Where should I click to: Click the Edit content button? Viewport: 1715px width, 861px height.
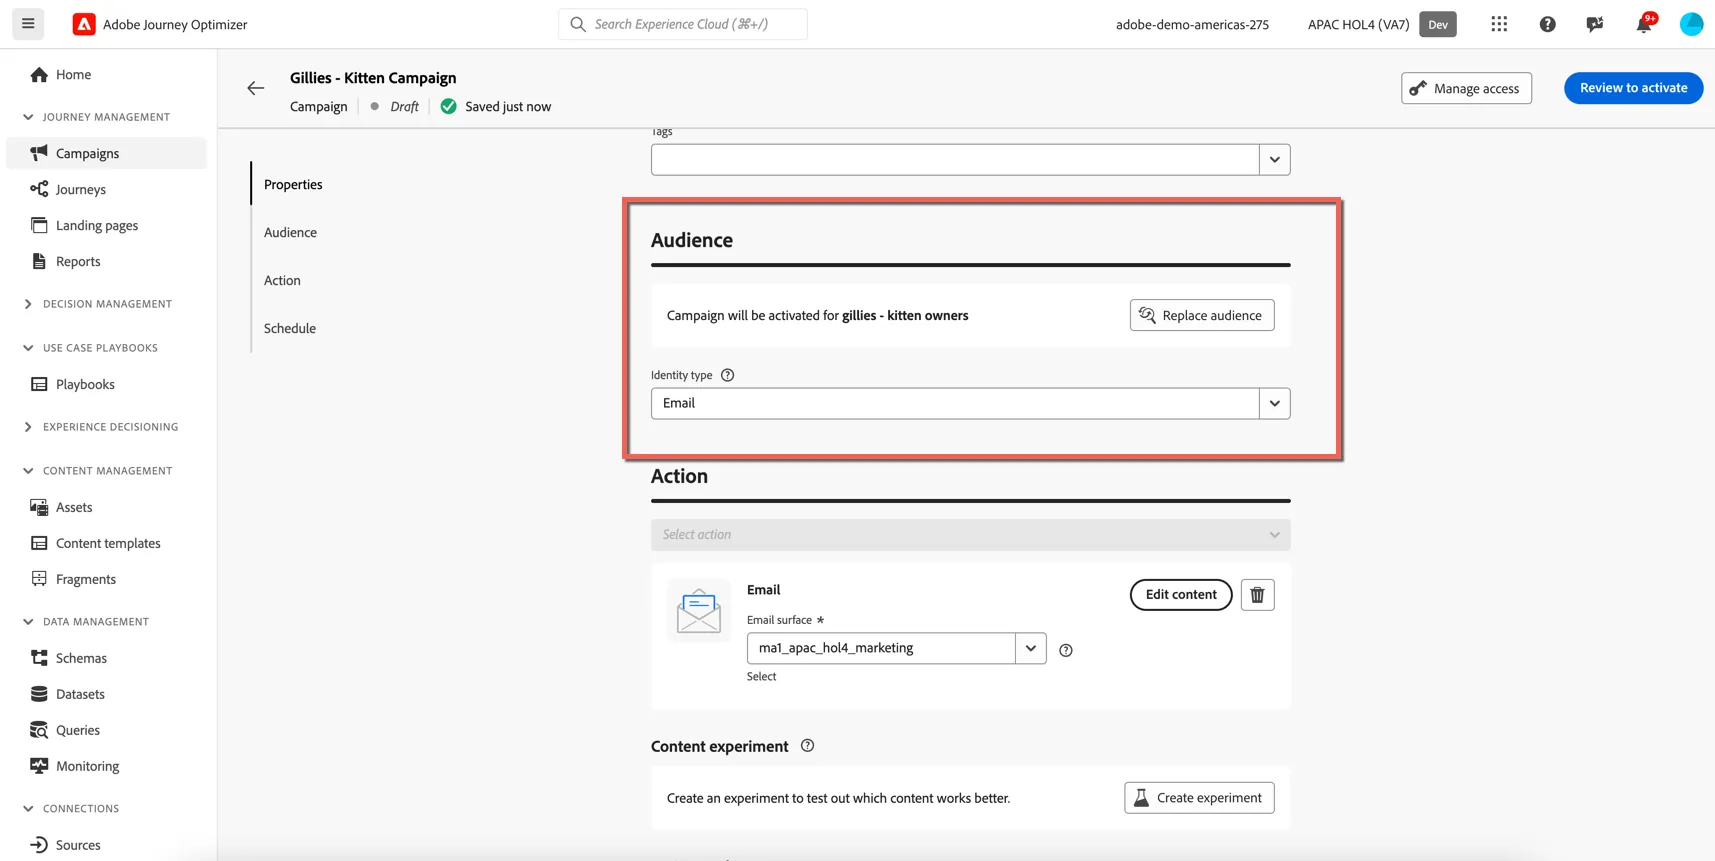pos(1181,594)
